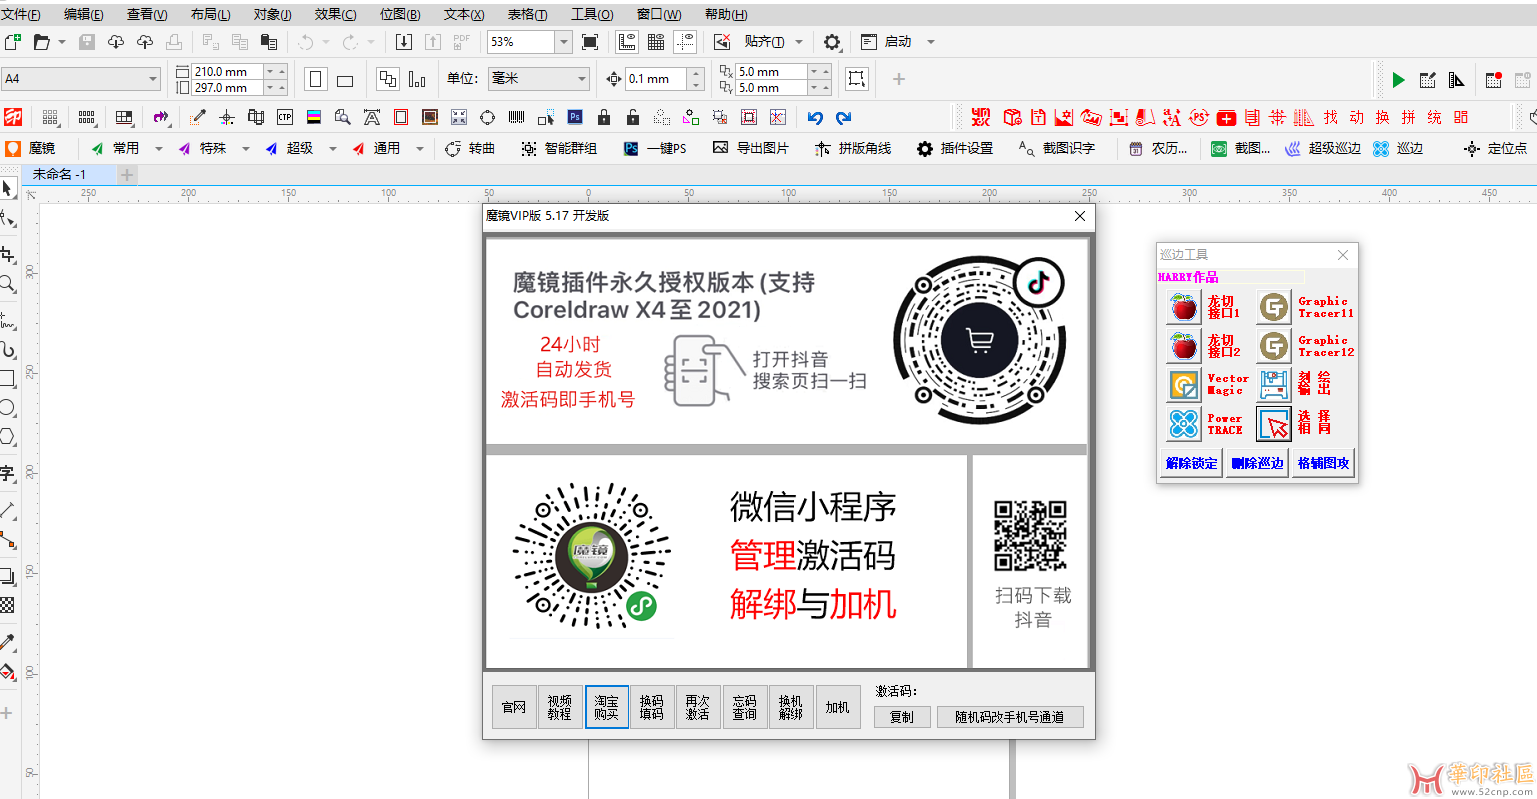Viewport: 1537px width, 799px height.
Task: Click 智能群组 smart group tool
Action: tap(559, 148)
